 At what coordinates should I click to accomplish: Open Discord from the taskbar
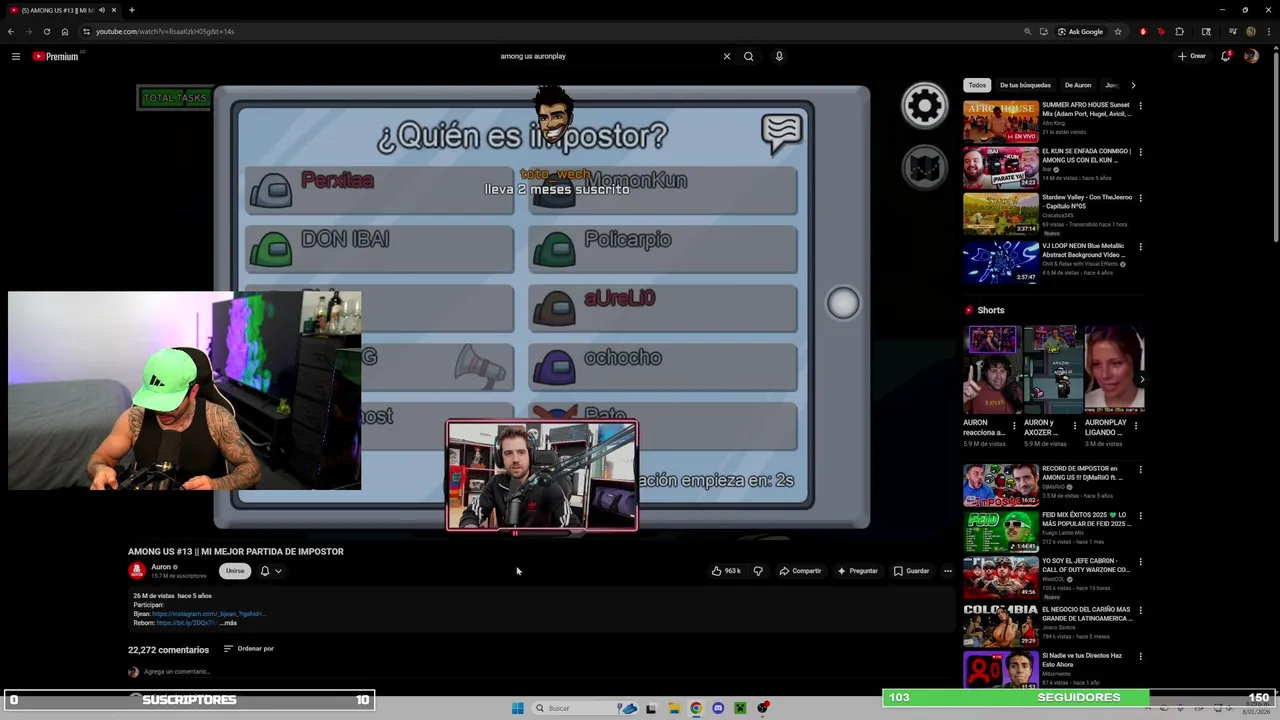pyautogui.click(x=718, y=708)
